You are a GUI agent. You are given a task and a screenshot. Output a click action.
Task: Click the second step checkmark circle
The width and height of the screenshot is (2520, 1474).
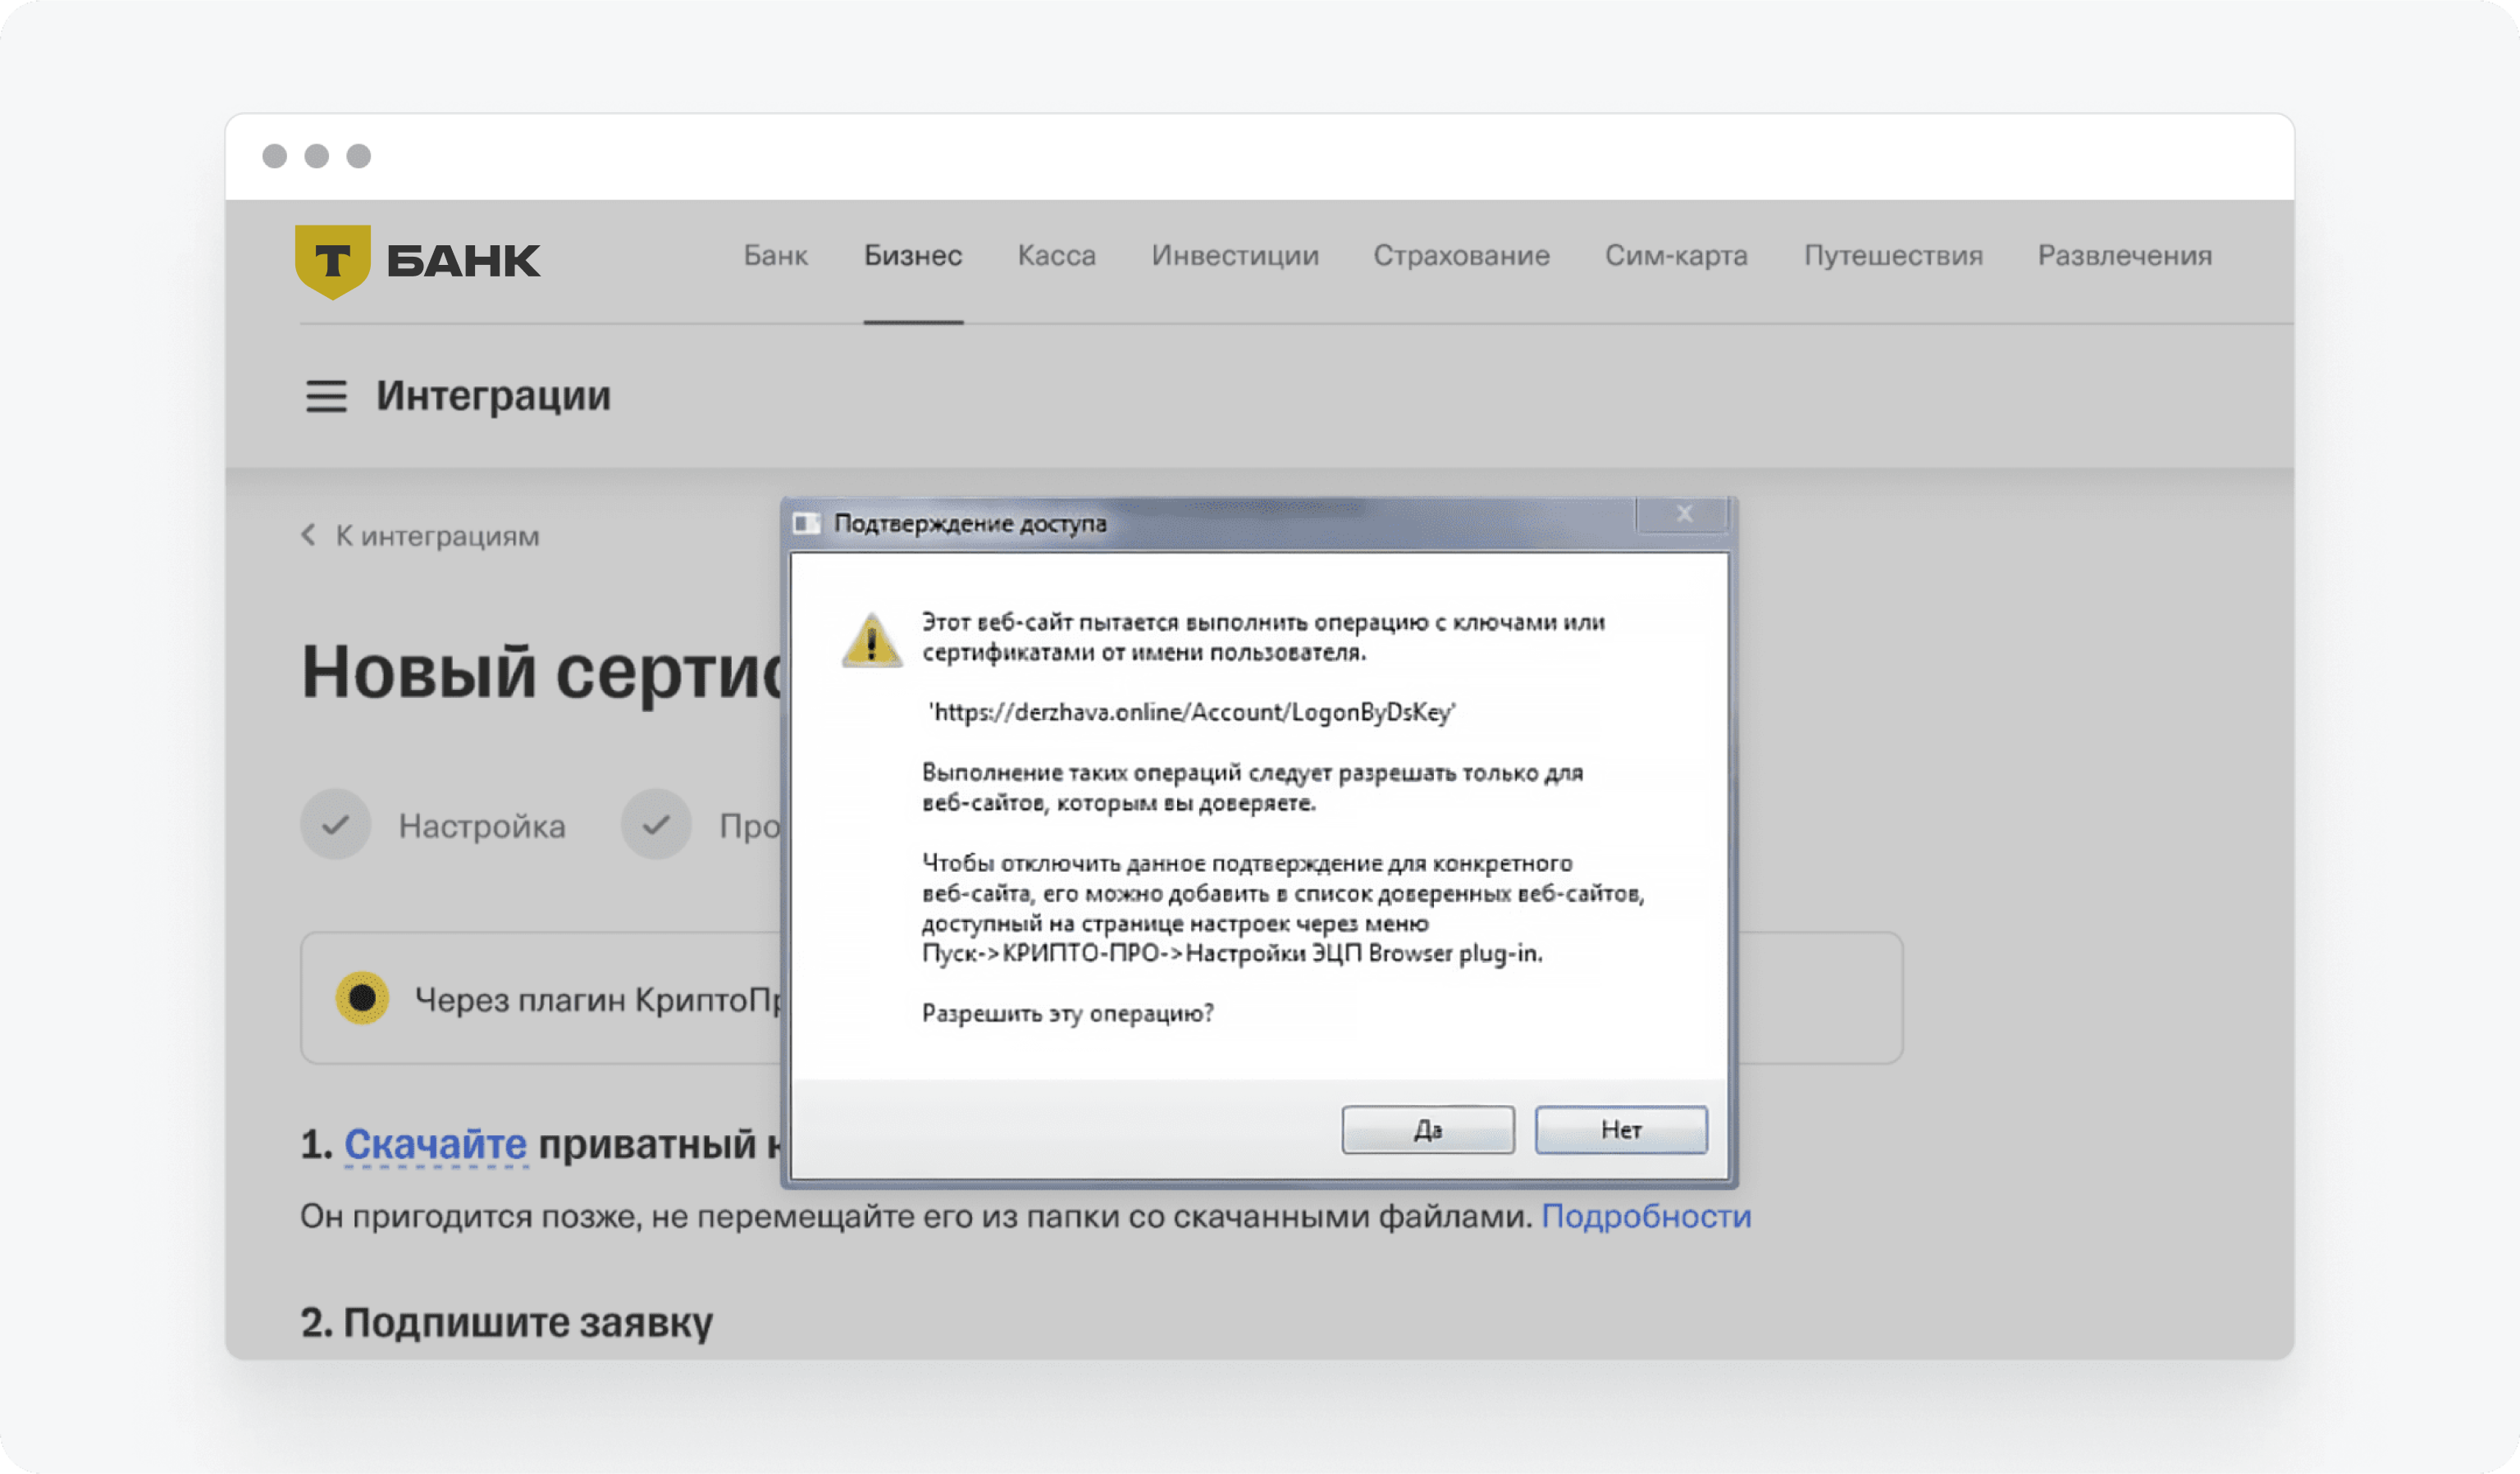pyautogui.click(x=656, y=824)
